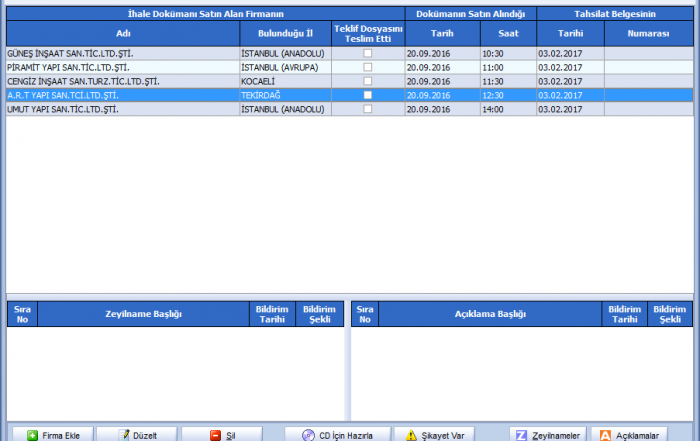Image resolution: width=700 pixels, height=441 pixels.
Task: Click the warning triangle icon on Şikayet Var
Action: click(x=411, y=435)
